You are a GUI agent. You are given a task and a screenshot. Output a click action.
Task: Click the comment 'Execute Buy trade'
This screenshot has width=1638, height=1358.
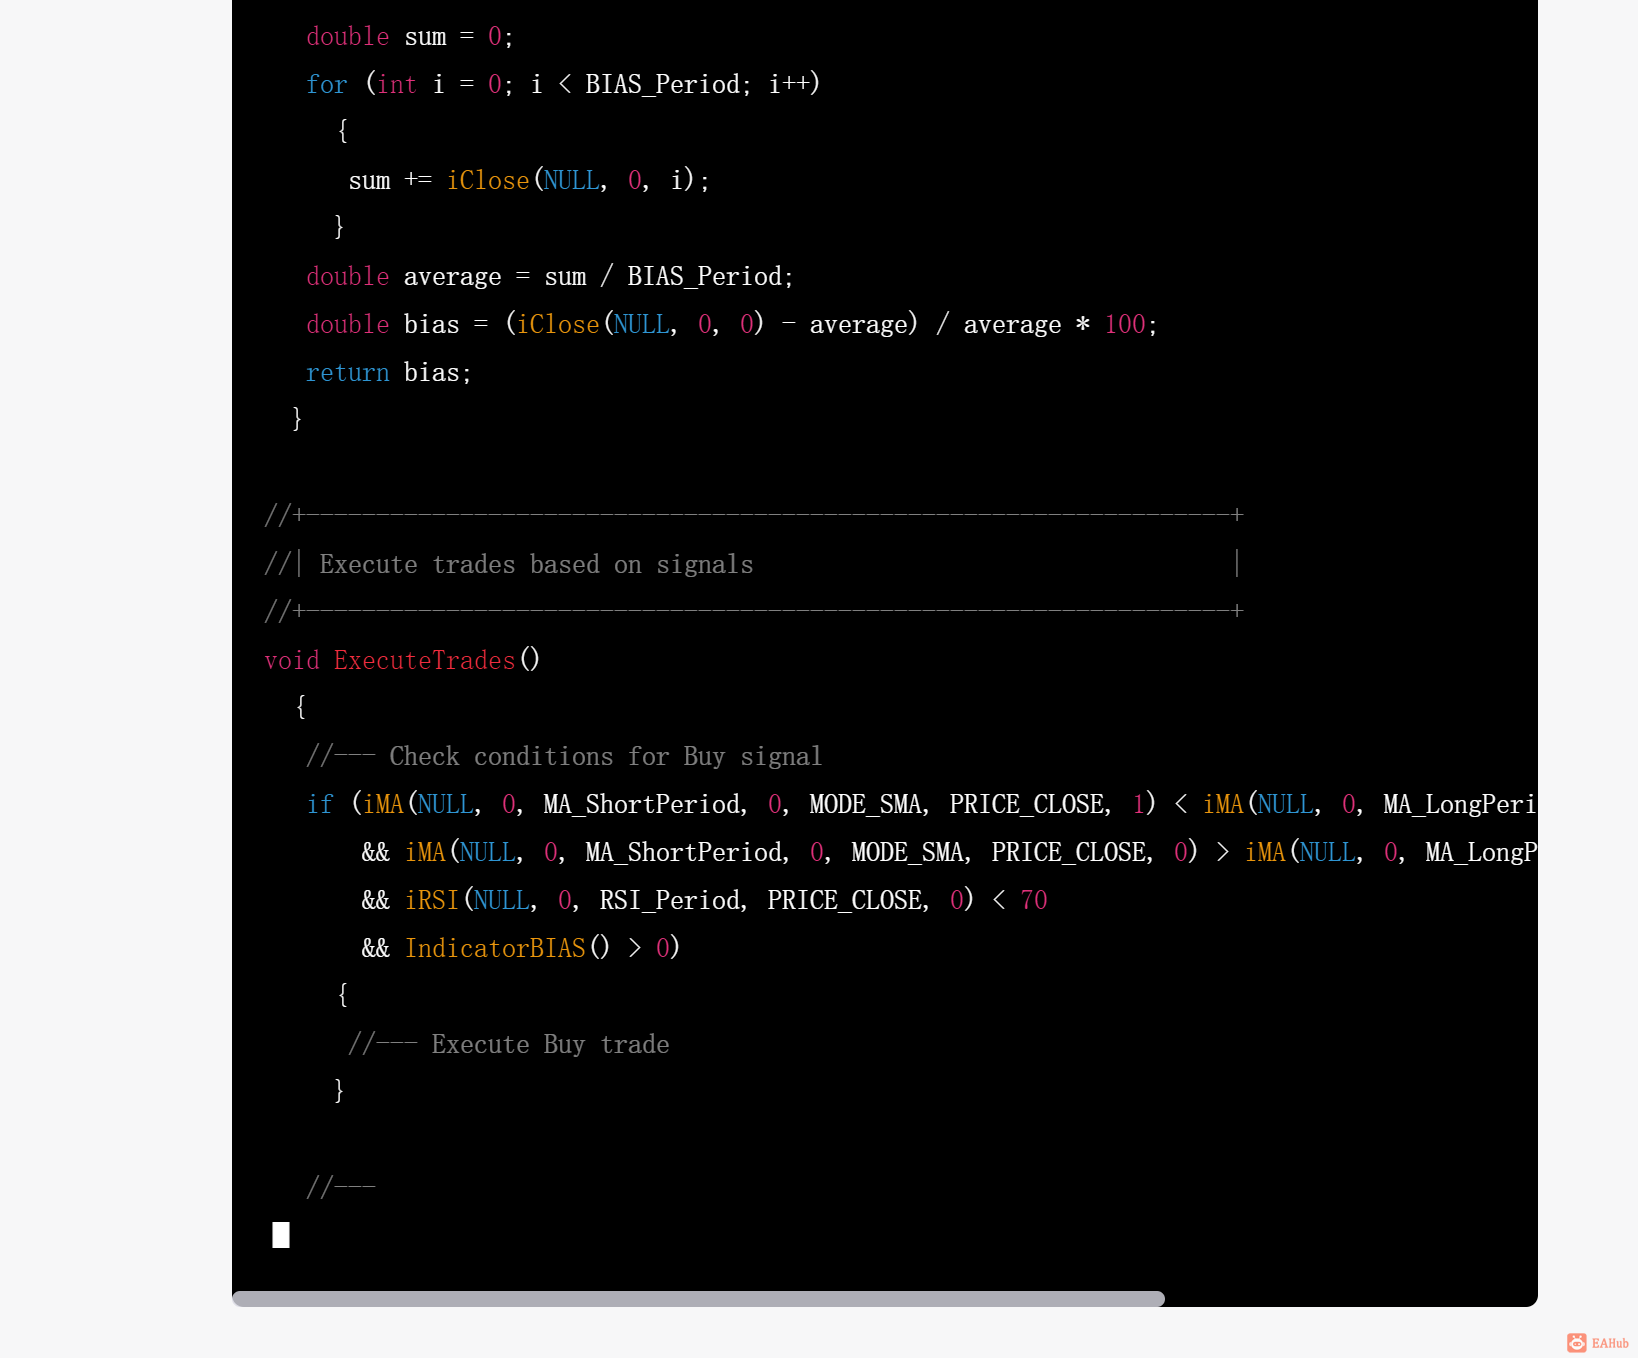[x=550, y=1044]
